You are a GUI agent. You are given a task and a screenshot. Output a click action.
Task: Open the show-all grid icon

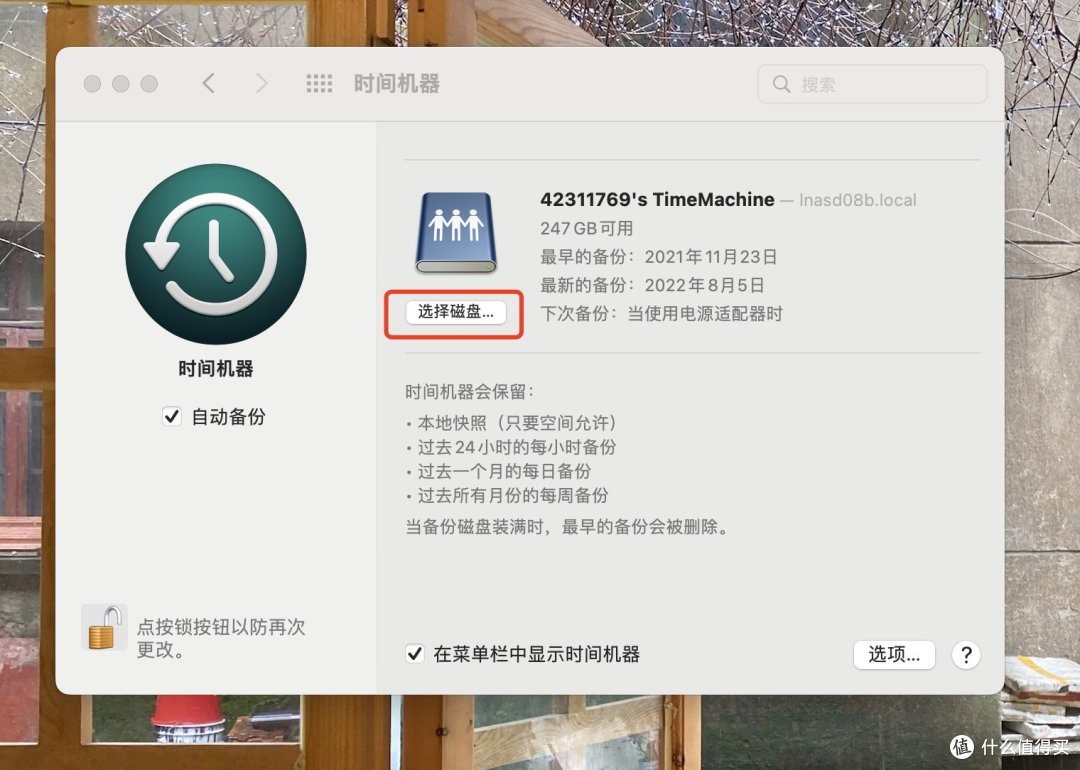[x=319, y=84]
